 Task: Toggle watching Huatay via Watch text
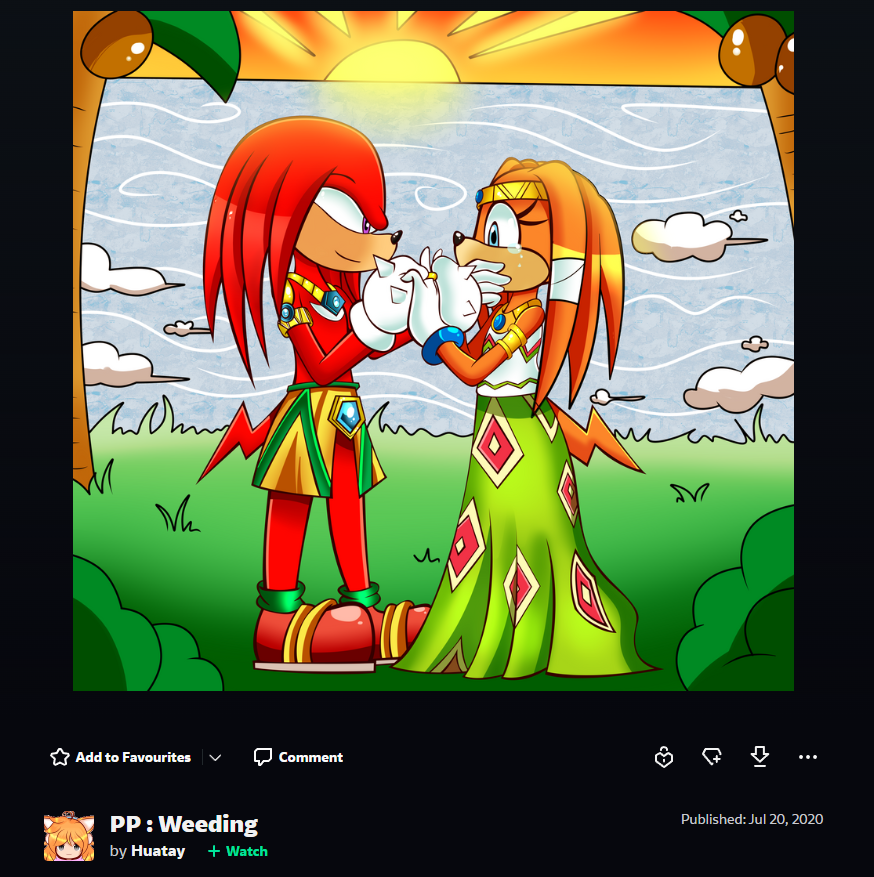pyautogui.click(x=247, y=851)
